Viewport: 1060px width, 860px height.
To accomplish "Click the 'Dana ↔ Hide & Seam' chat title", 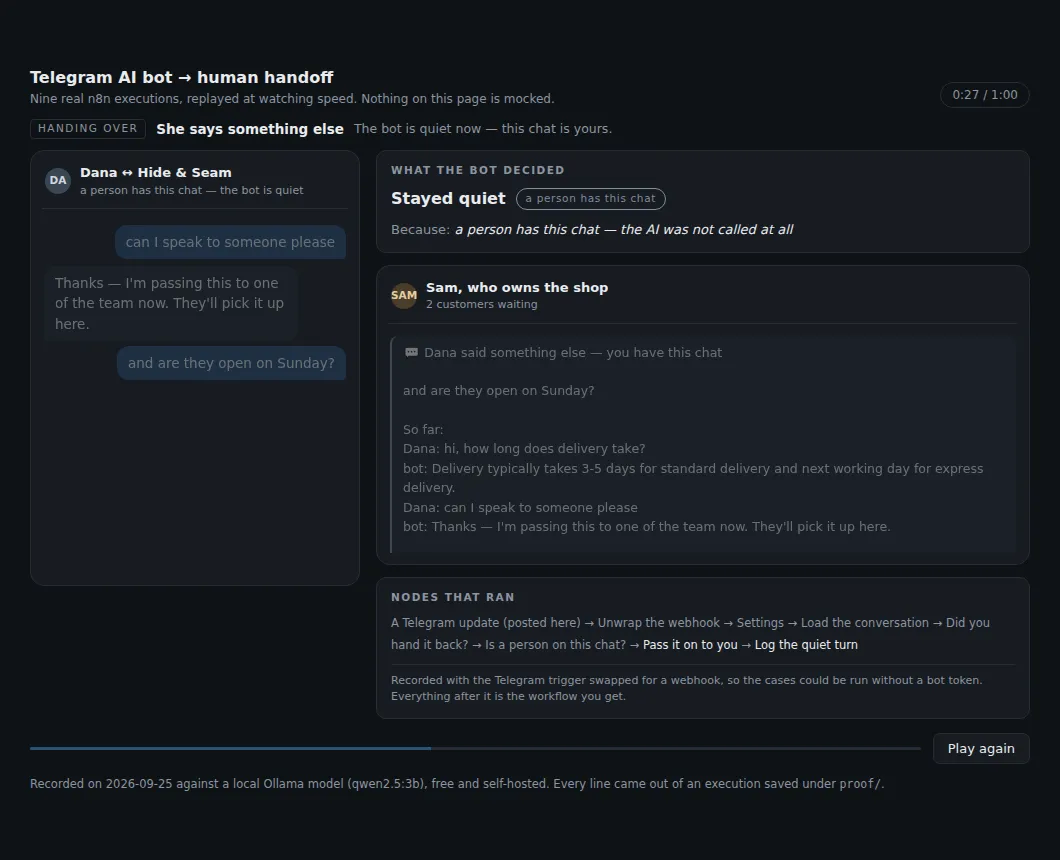I will click(155, 172).
